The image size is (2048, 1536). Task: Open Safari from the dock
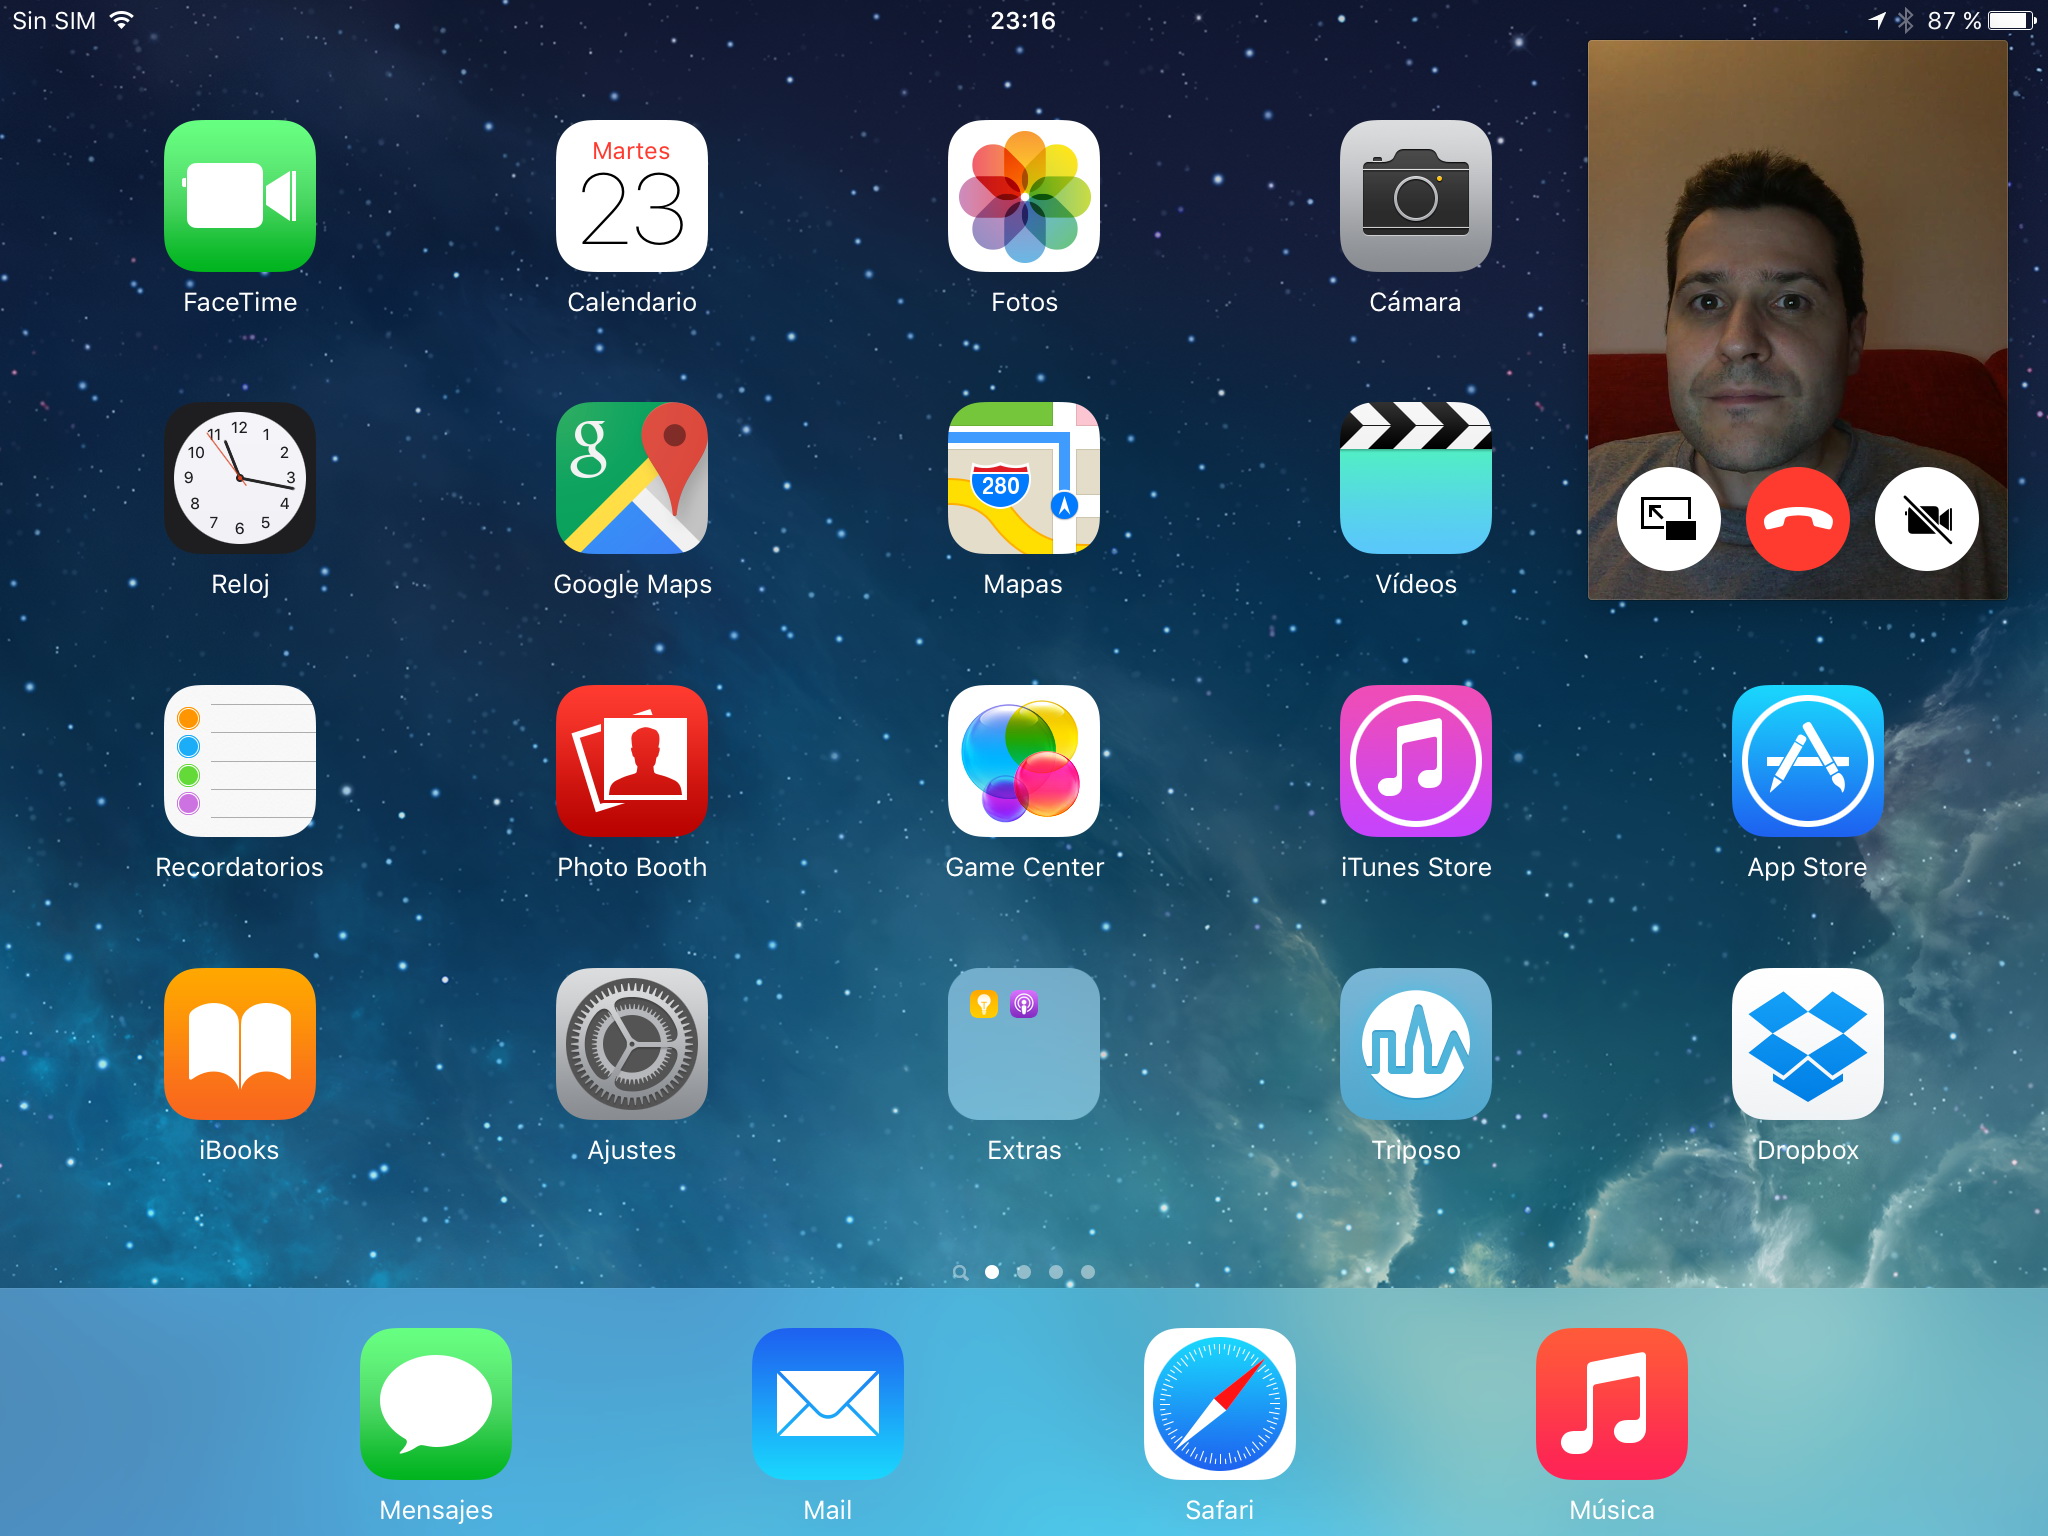[x=1219, y=1404]
